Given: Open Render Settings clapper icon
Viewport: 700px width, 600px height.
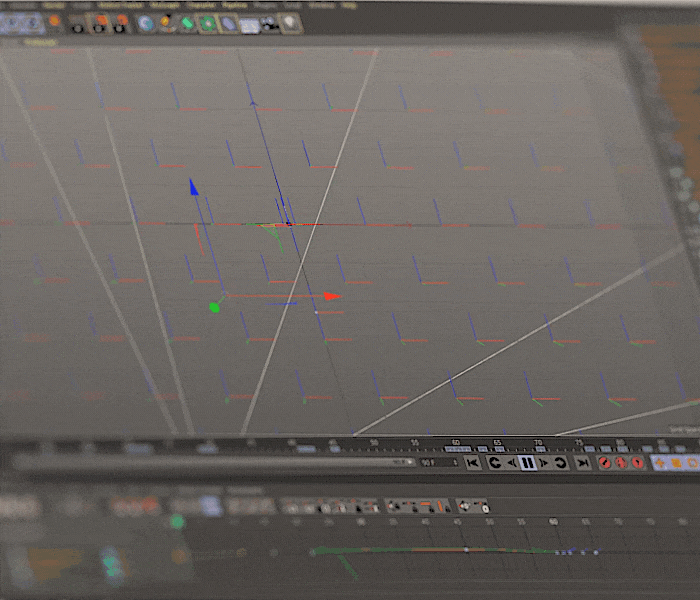Looking at the screenshot, I should (120, 25).
